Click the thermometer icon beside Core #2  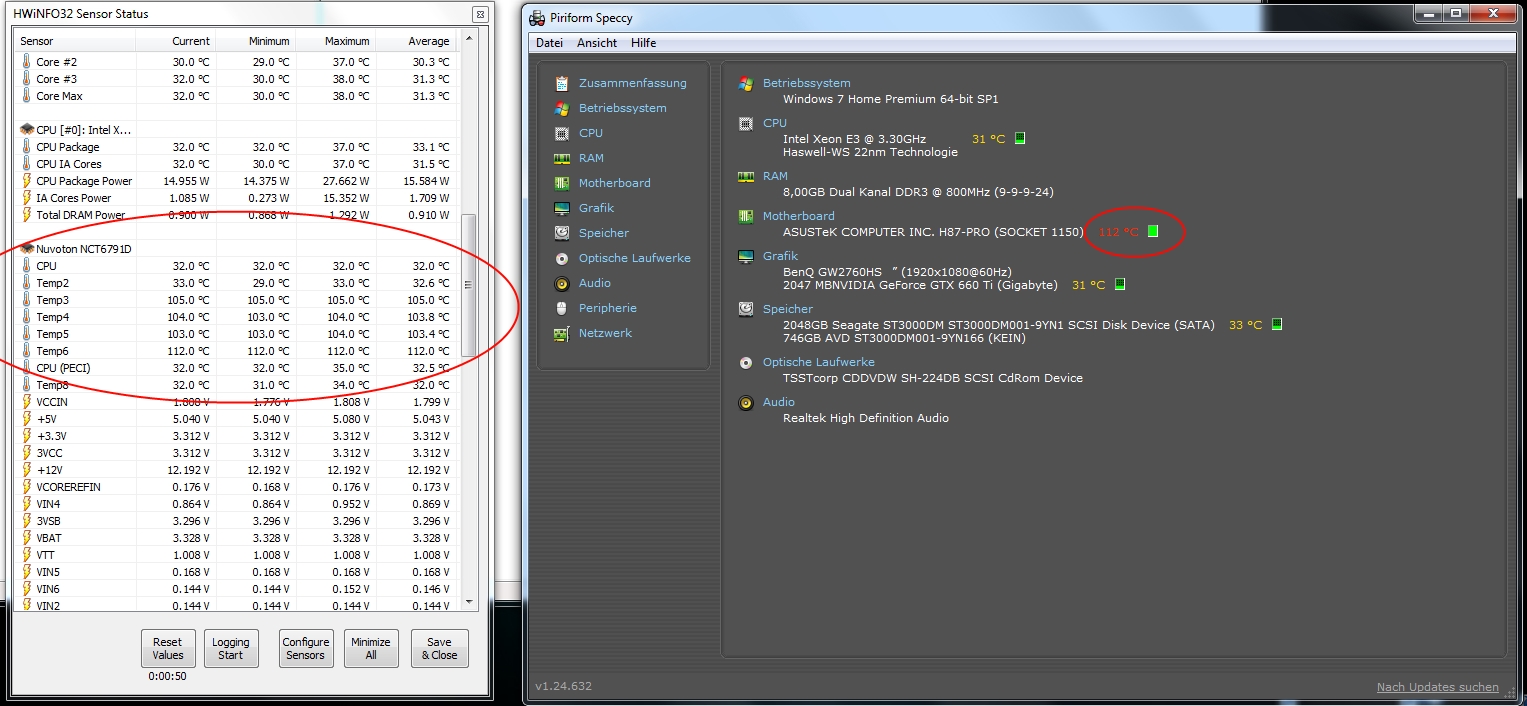(x=27, y=62)
